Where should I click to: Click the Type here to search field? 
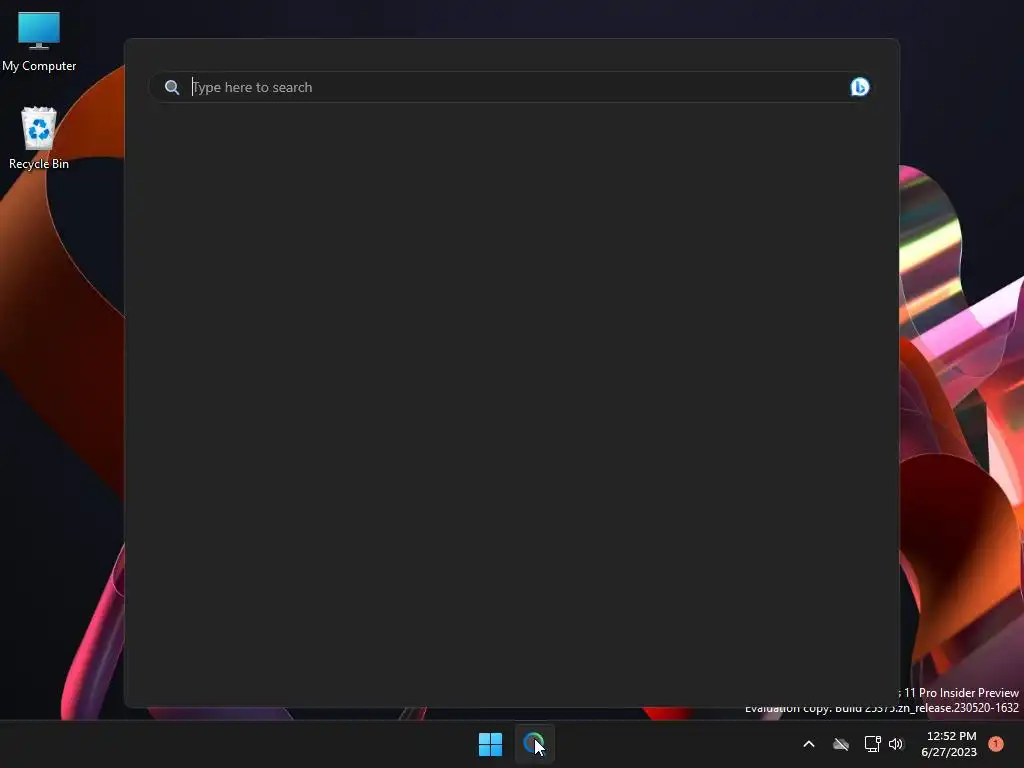point(511,87)
